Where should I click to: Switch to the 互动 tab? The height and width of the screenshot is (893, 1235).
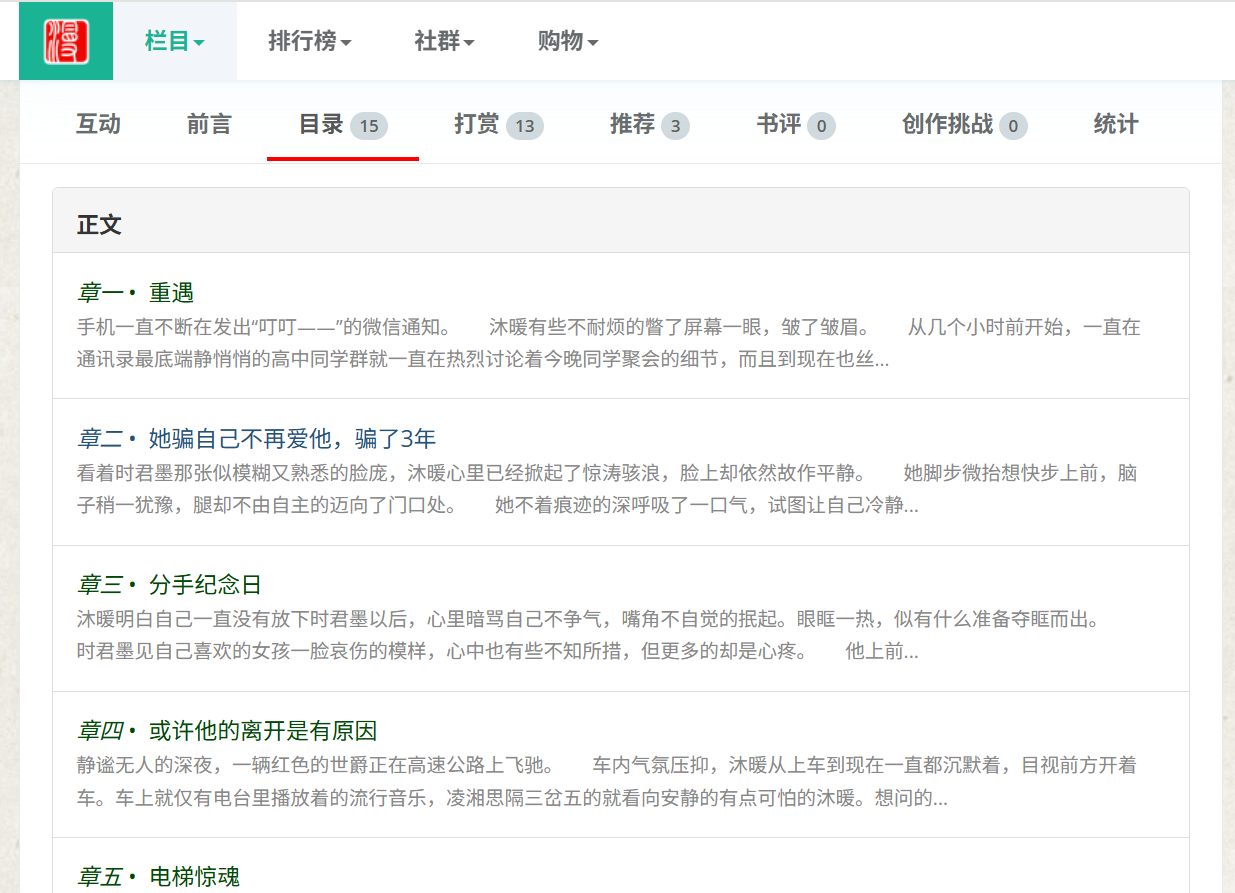(99, 124)
